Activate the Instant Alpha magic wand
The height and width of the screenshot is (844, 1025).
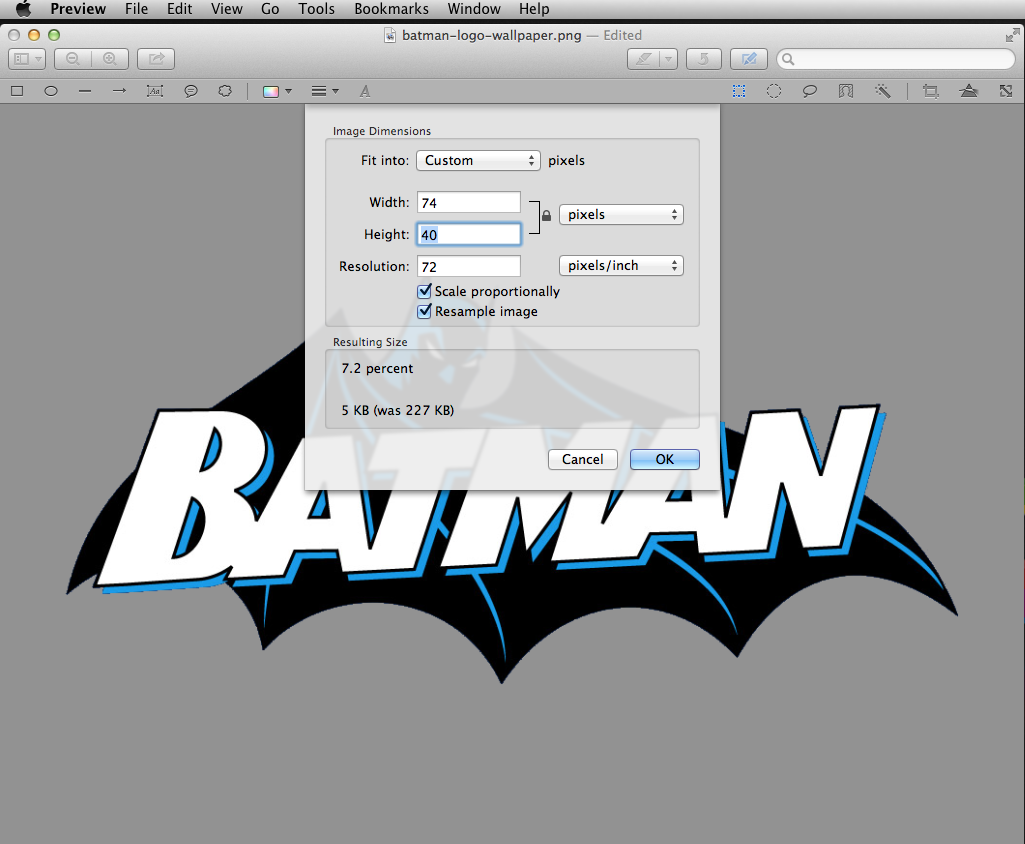click(882, 91)
